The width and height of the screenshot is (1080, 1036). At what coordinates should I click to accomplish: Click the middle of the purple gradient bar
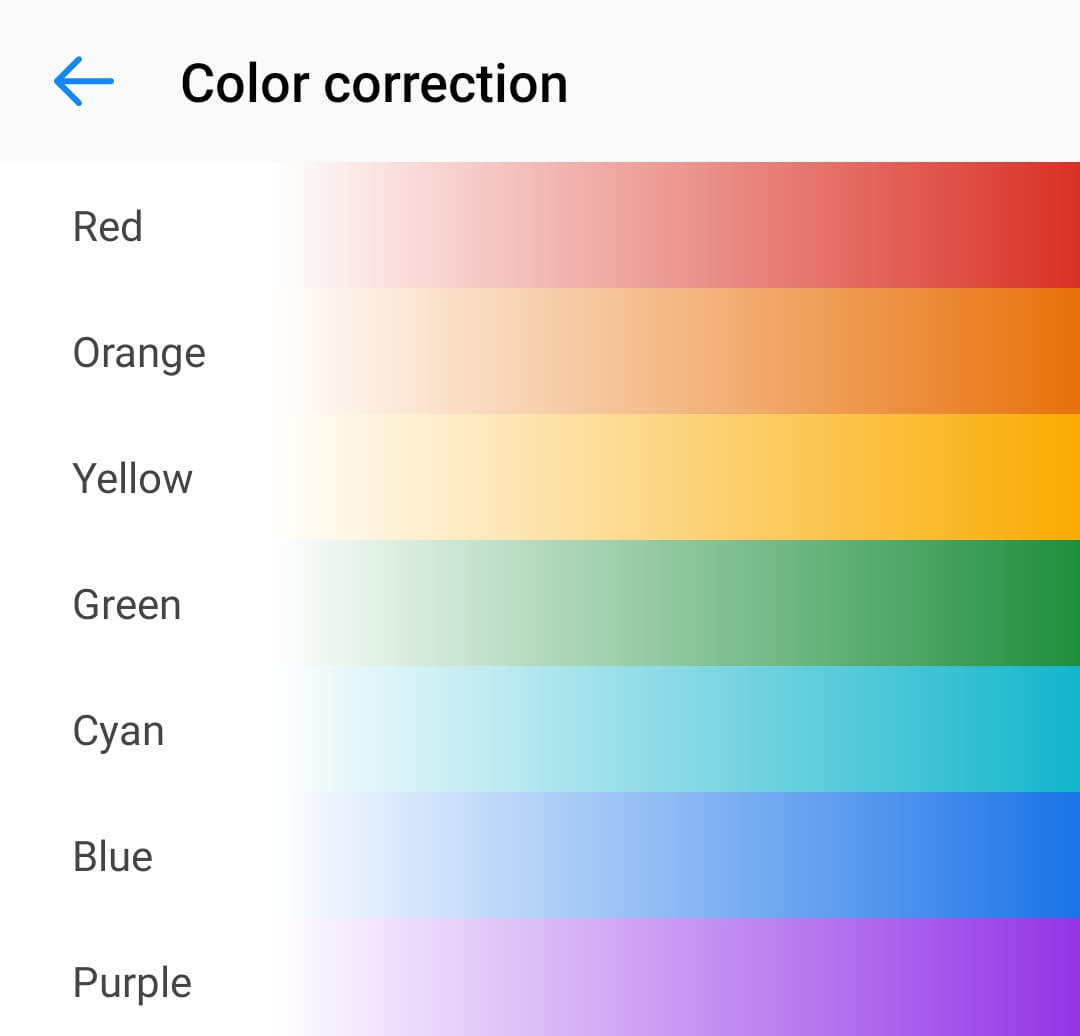[680, 978]
